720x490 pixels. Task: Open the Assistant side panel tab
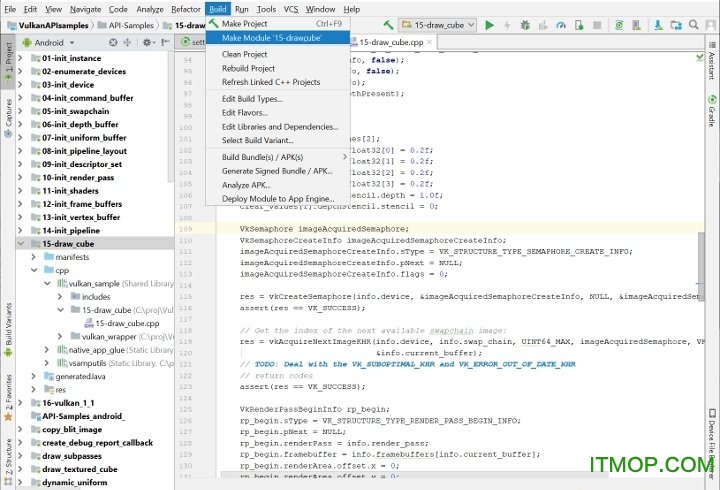(712, 61)
